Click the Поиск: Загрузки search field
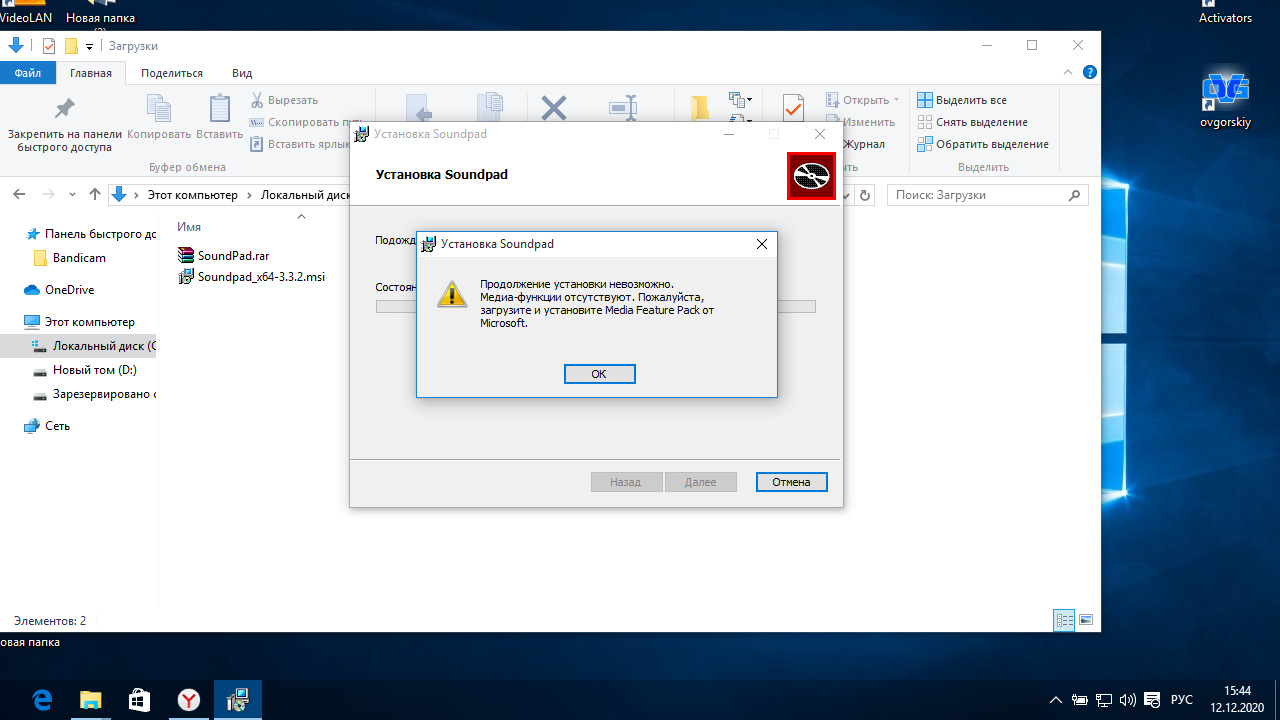 point(987,195)
